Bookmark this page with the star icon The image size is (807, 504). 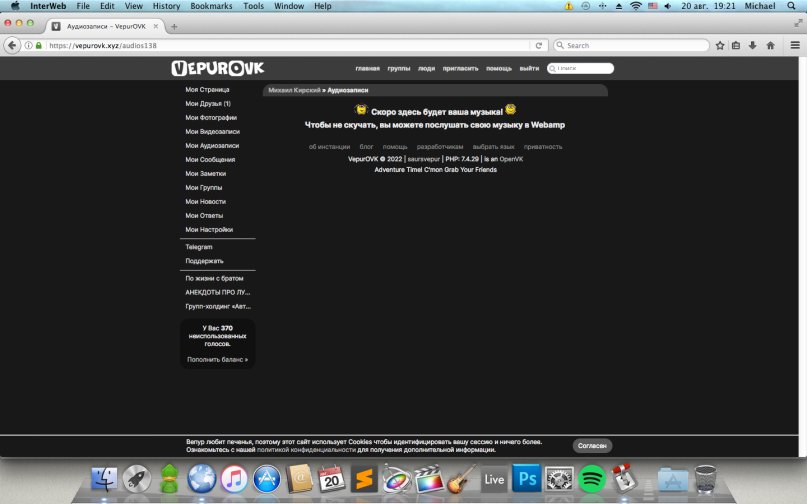pos(720,45)
